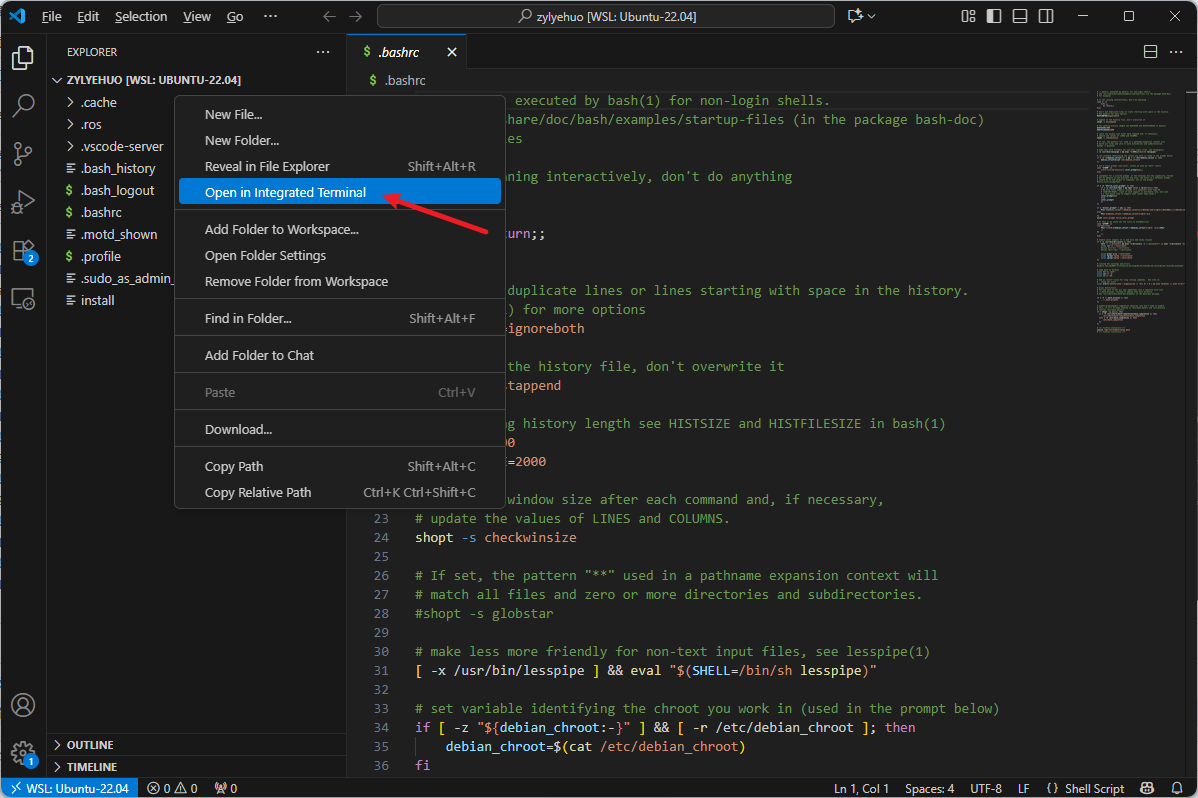The image size is (1198, 798).
Task: Choose Copy Path in context menu
Action: [x=340, y=466]
